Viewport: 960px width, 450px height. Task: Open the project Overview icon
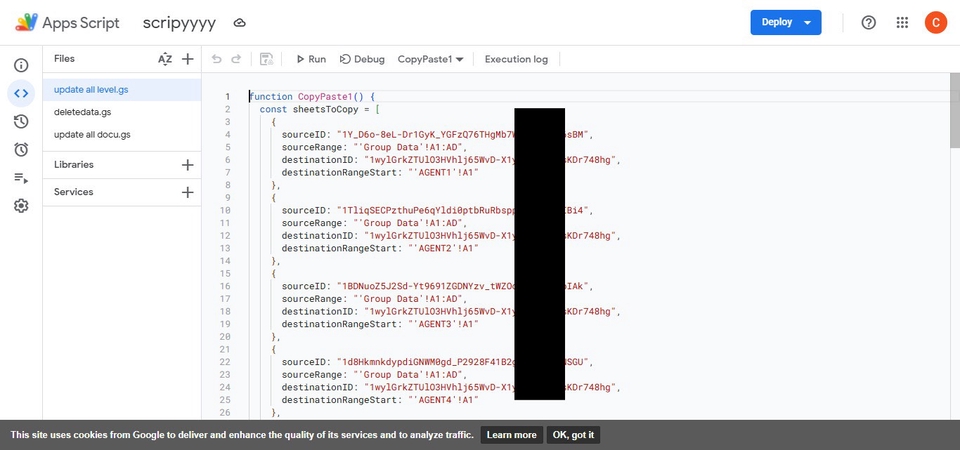click(21, 66)
